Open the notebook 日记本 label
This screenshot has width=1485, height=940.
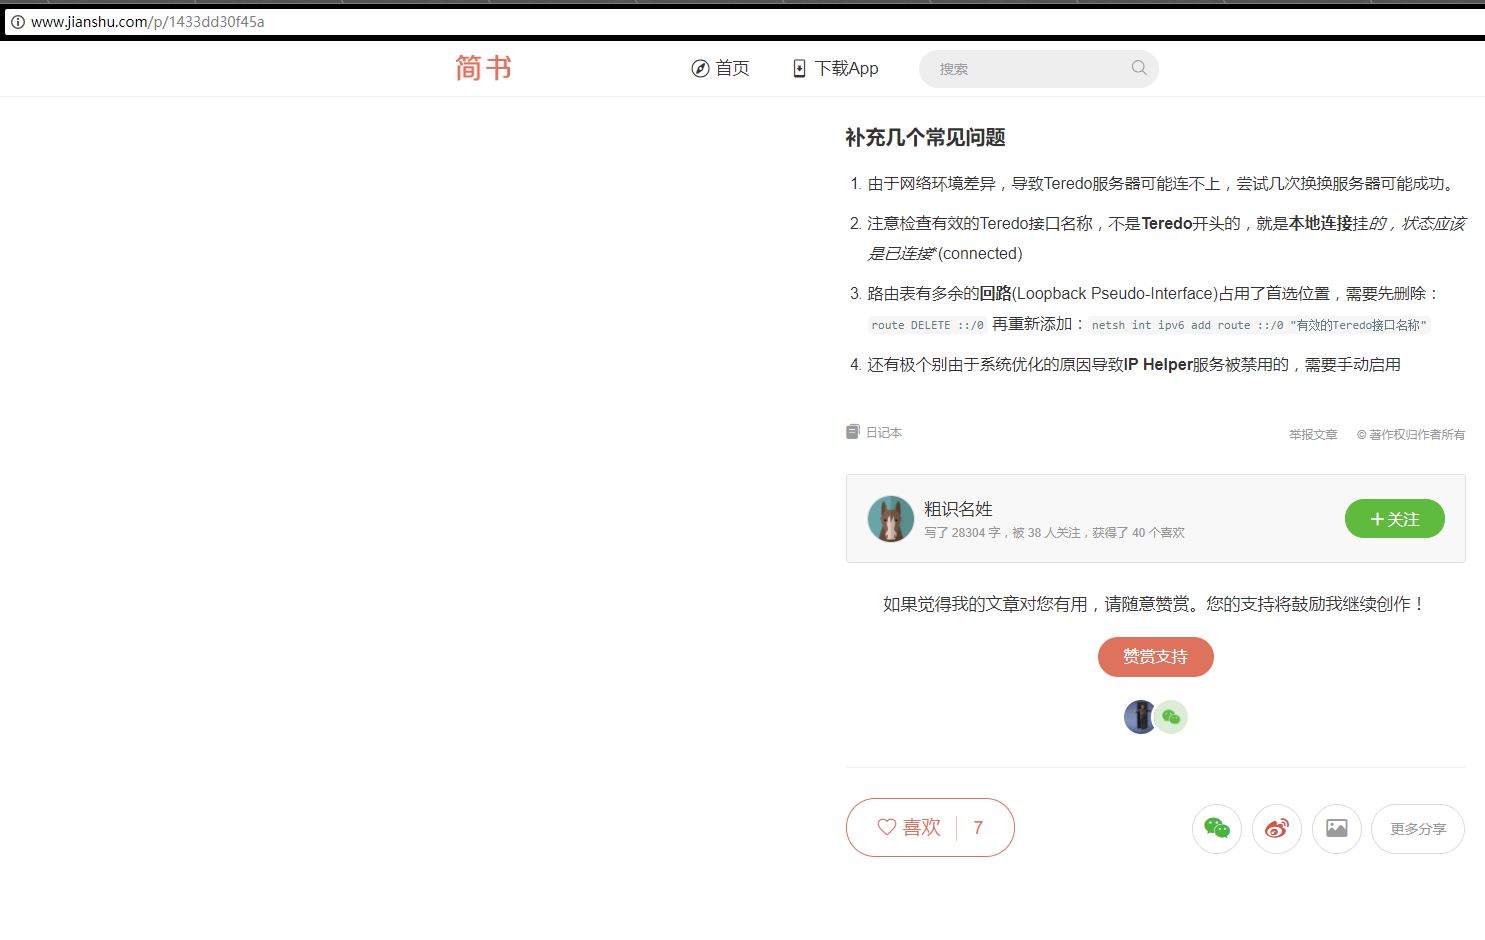pyautogui.click(x=882, y=431)
